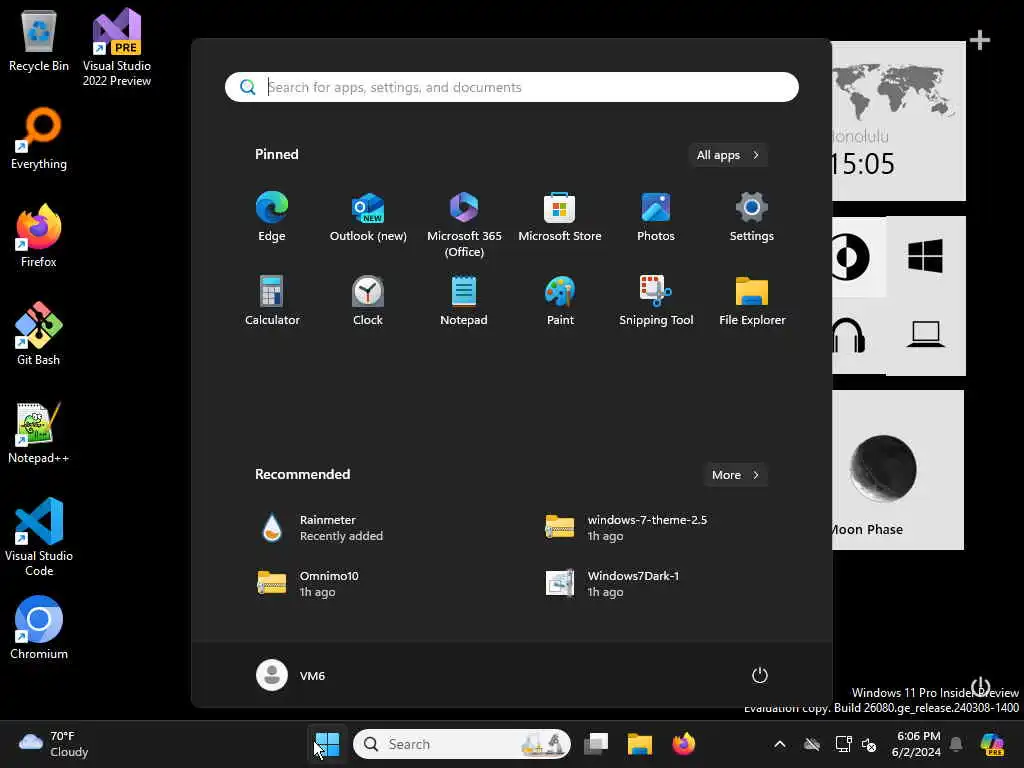Open Microsoft 365 (Office) app
This screenshot has width=1024, height=768.
464,225
